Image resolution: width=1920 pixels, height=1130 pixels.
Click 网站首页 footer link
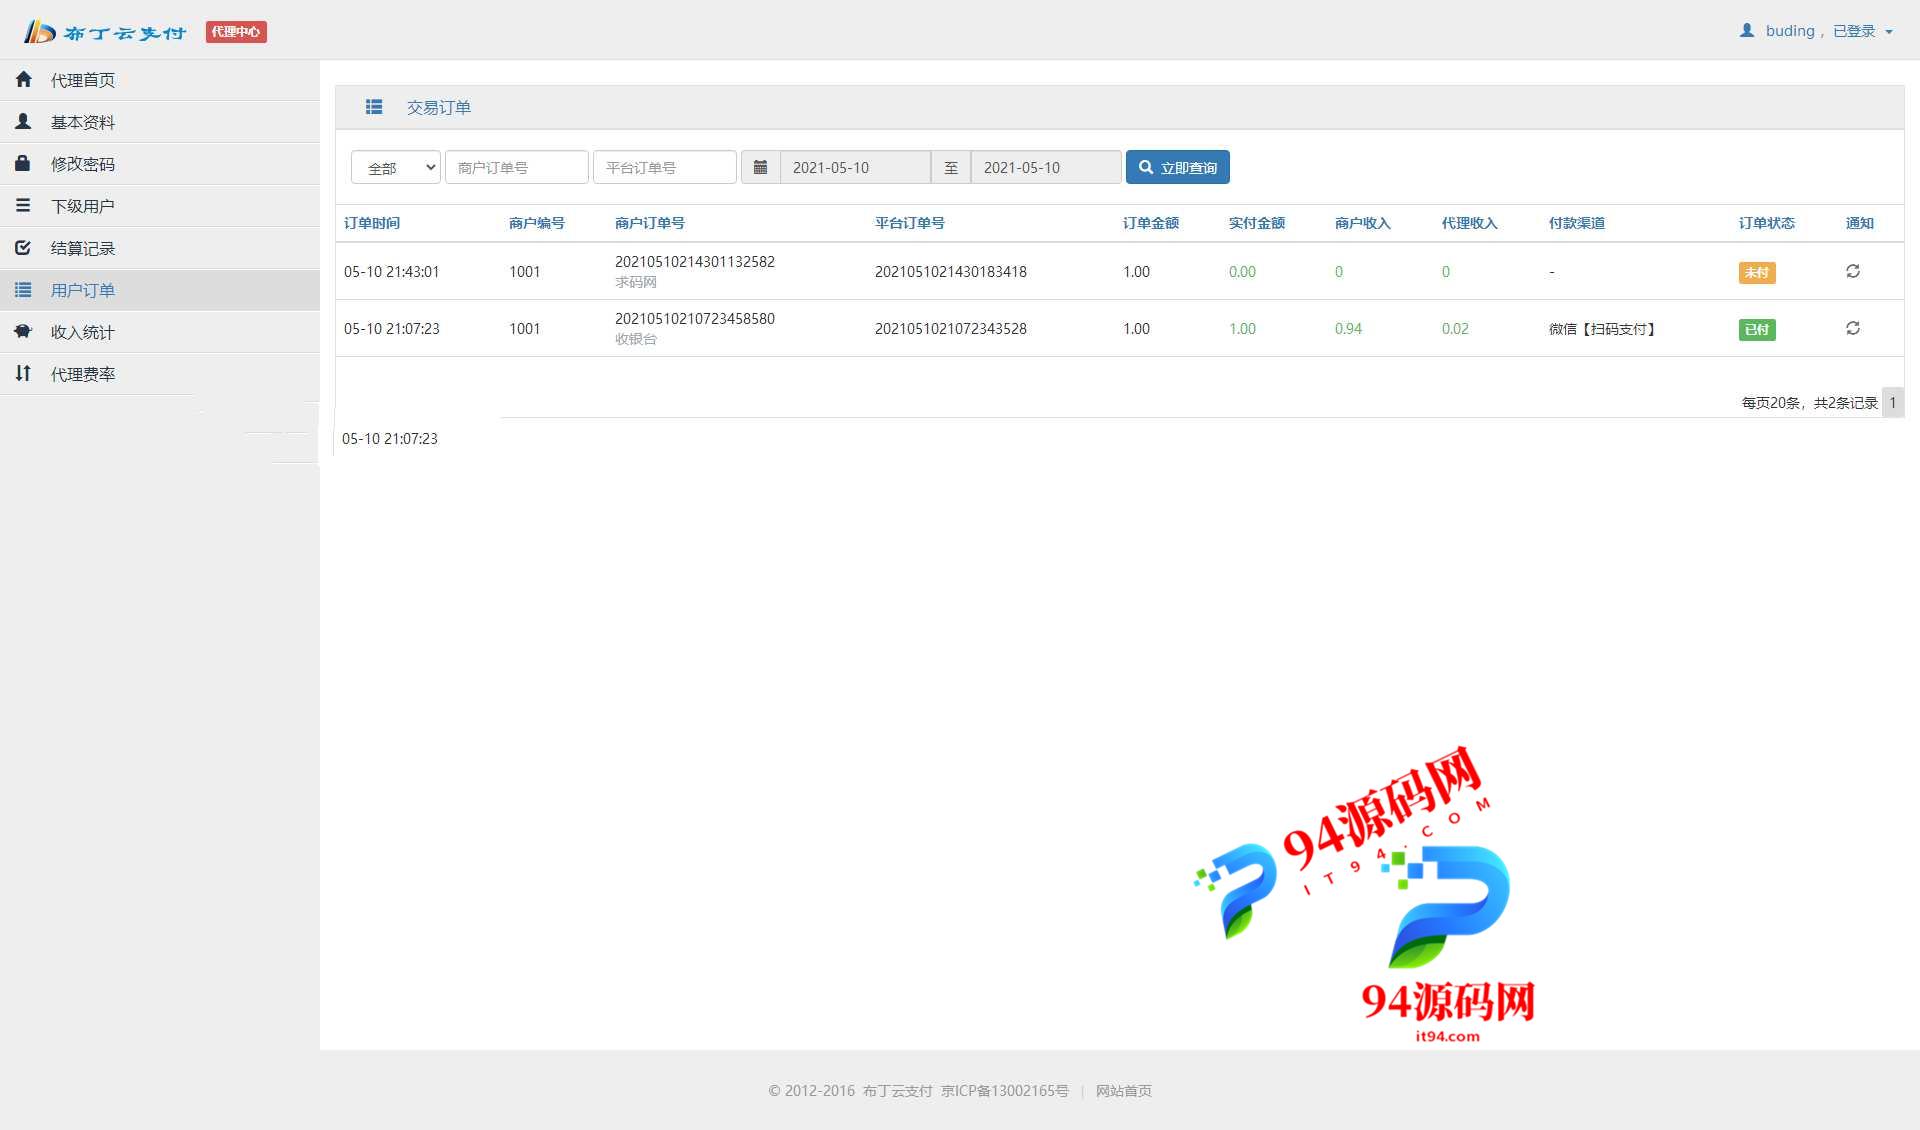click(x=1124, y=1091)
